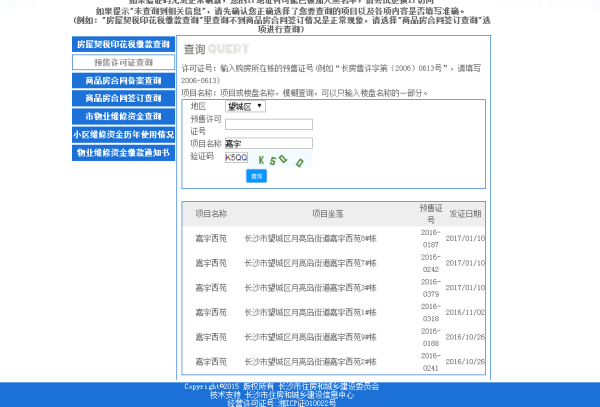Expand the 地区 dropdown showing 望城区
This screenshot has width=600, height=407.
point(245,105)
